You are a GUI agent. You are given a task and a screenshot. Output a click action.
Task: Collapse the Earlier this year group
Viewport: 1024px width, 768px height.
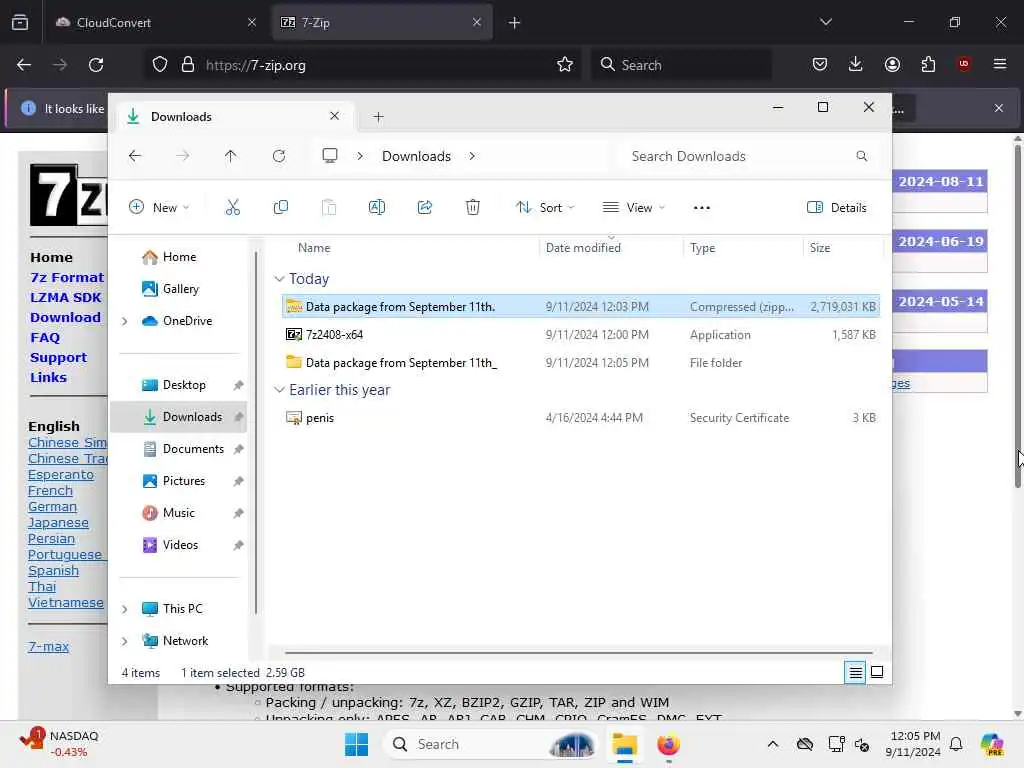click(x=280, y=390)
